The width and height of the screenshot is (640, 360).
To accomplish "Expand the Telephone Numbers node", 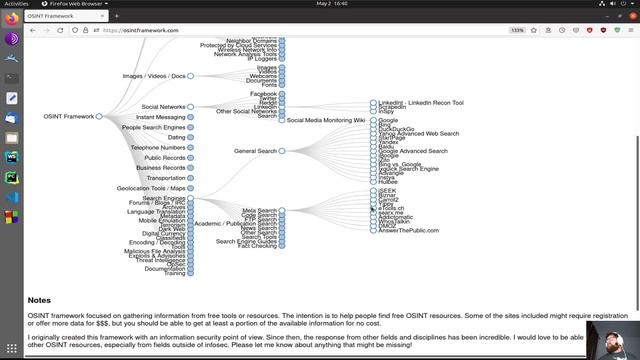I will (190, 147).
